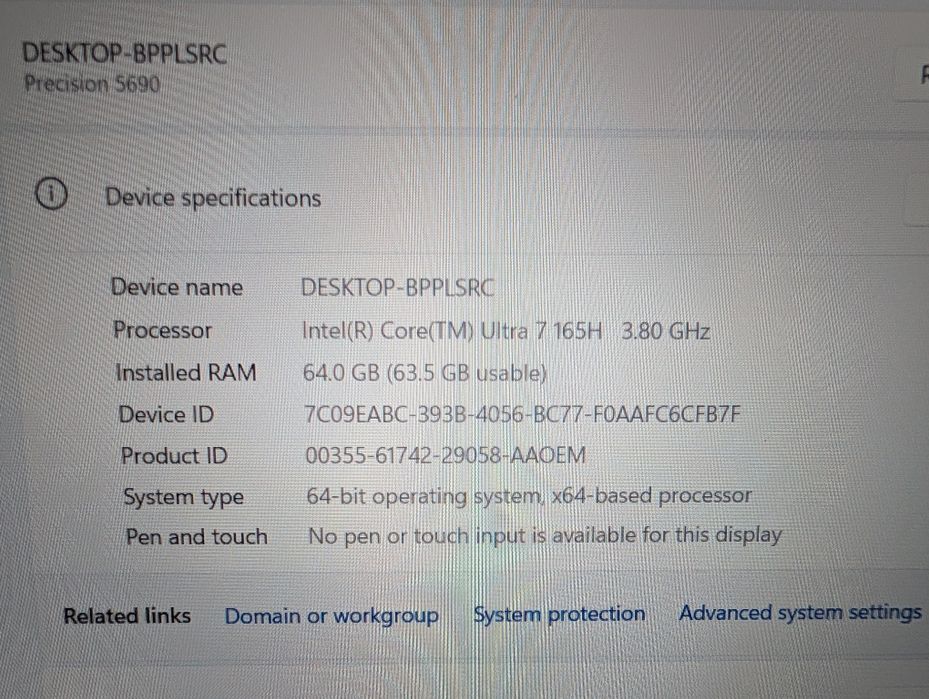This screenshot has height=699, width=929.
Task: Click the Pen and touch label
Action: (x=197, y=537)
